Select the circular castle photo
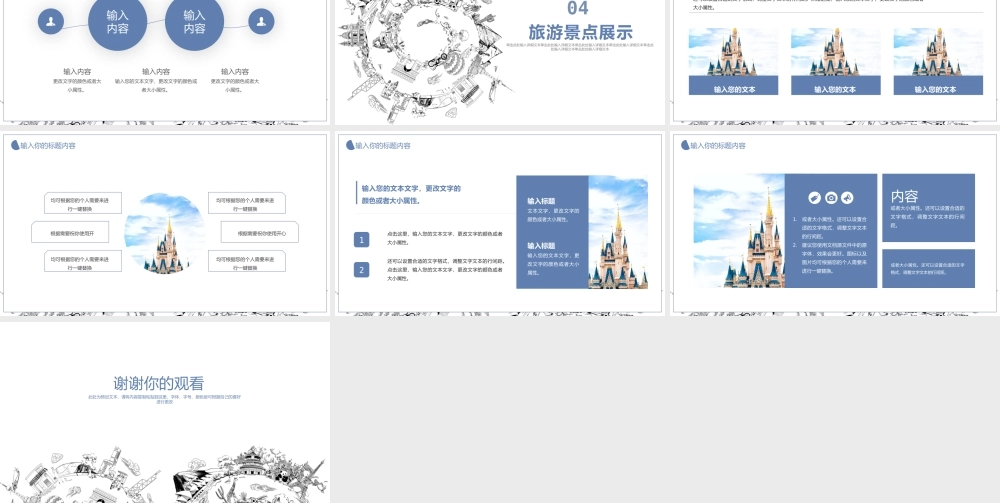The image size is (1000, 503). [165, 233]
